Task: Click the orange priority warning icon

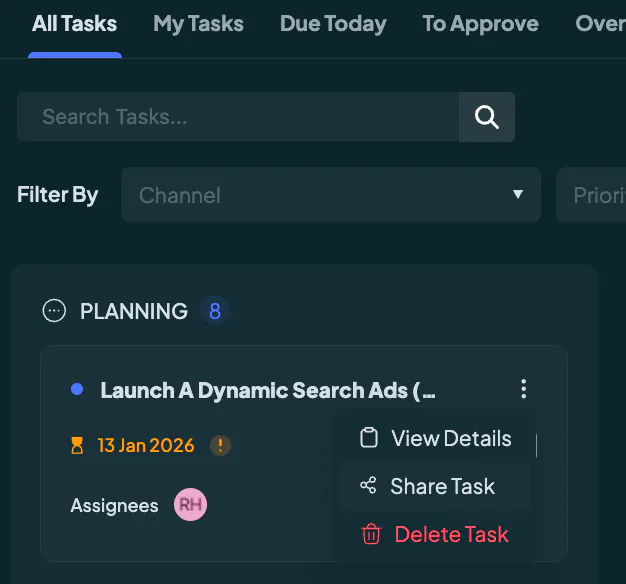Action: point(220,445)
